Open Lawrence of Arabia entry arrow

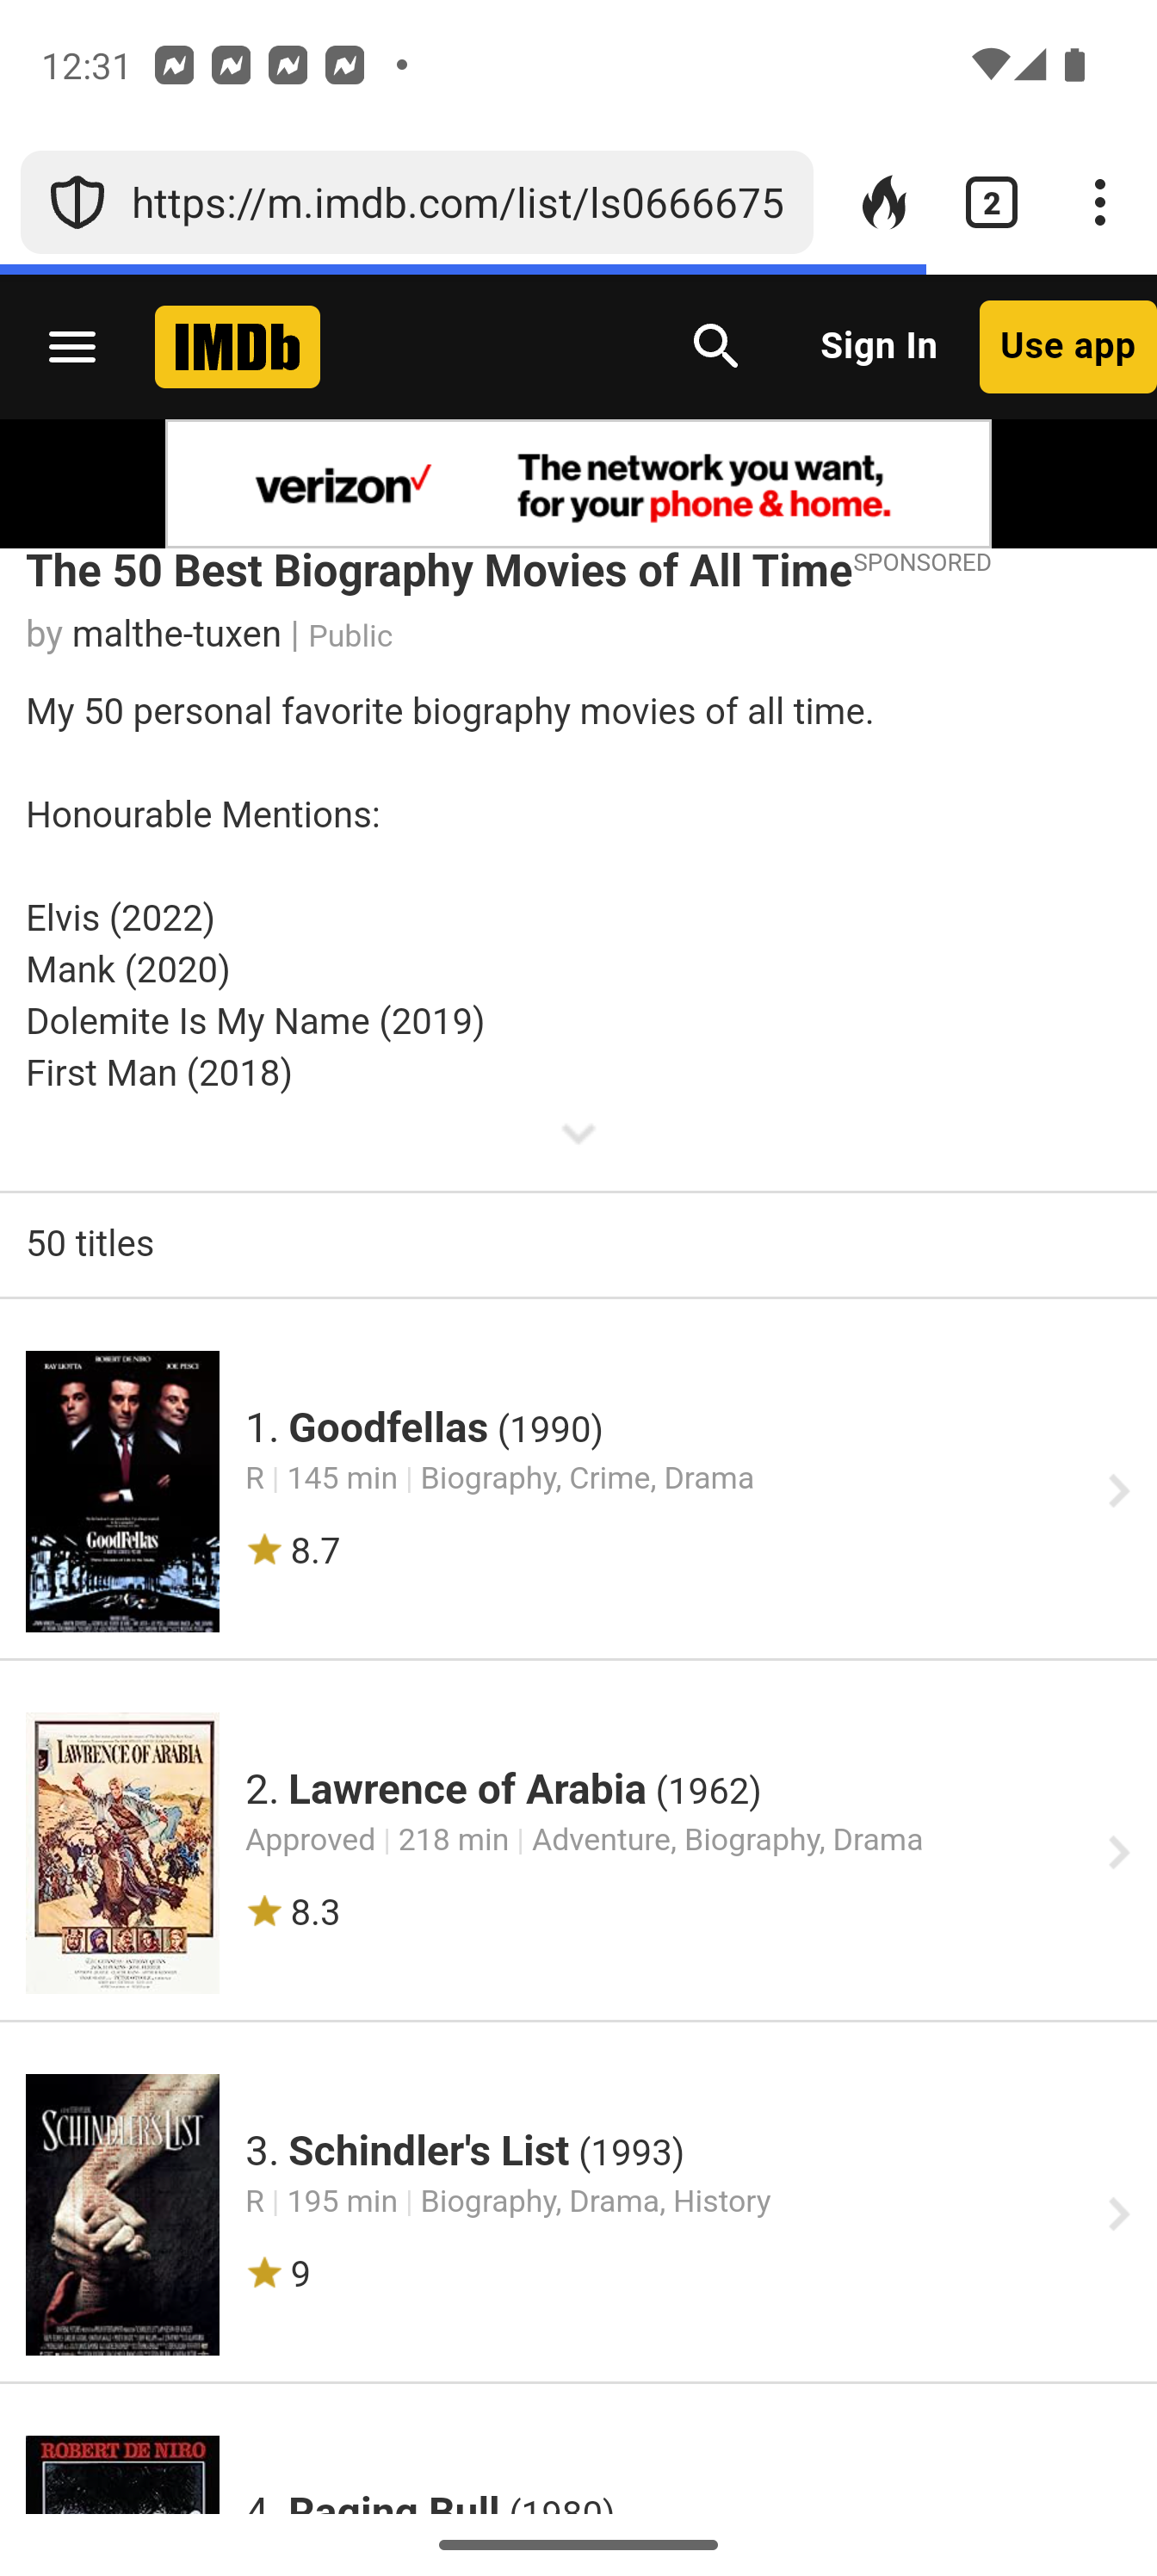point(1118,1853)
